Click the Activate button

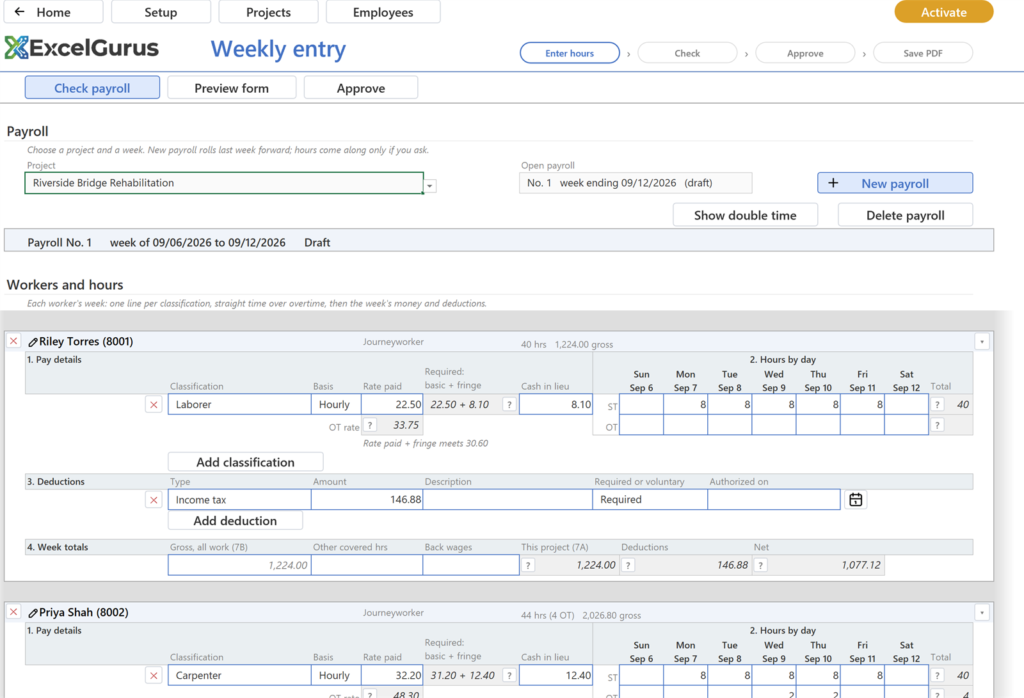[x=944, y=12]
